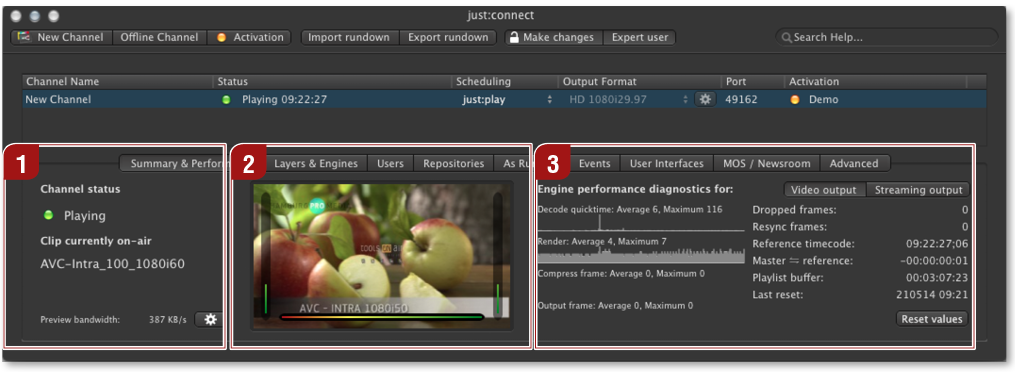Click the Make changes lock button
The width and height of the screenshot is (1015, 372).
click(553, 38)
